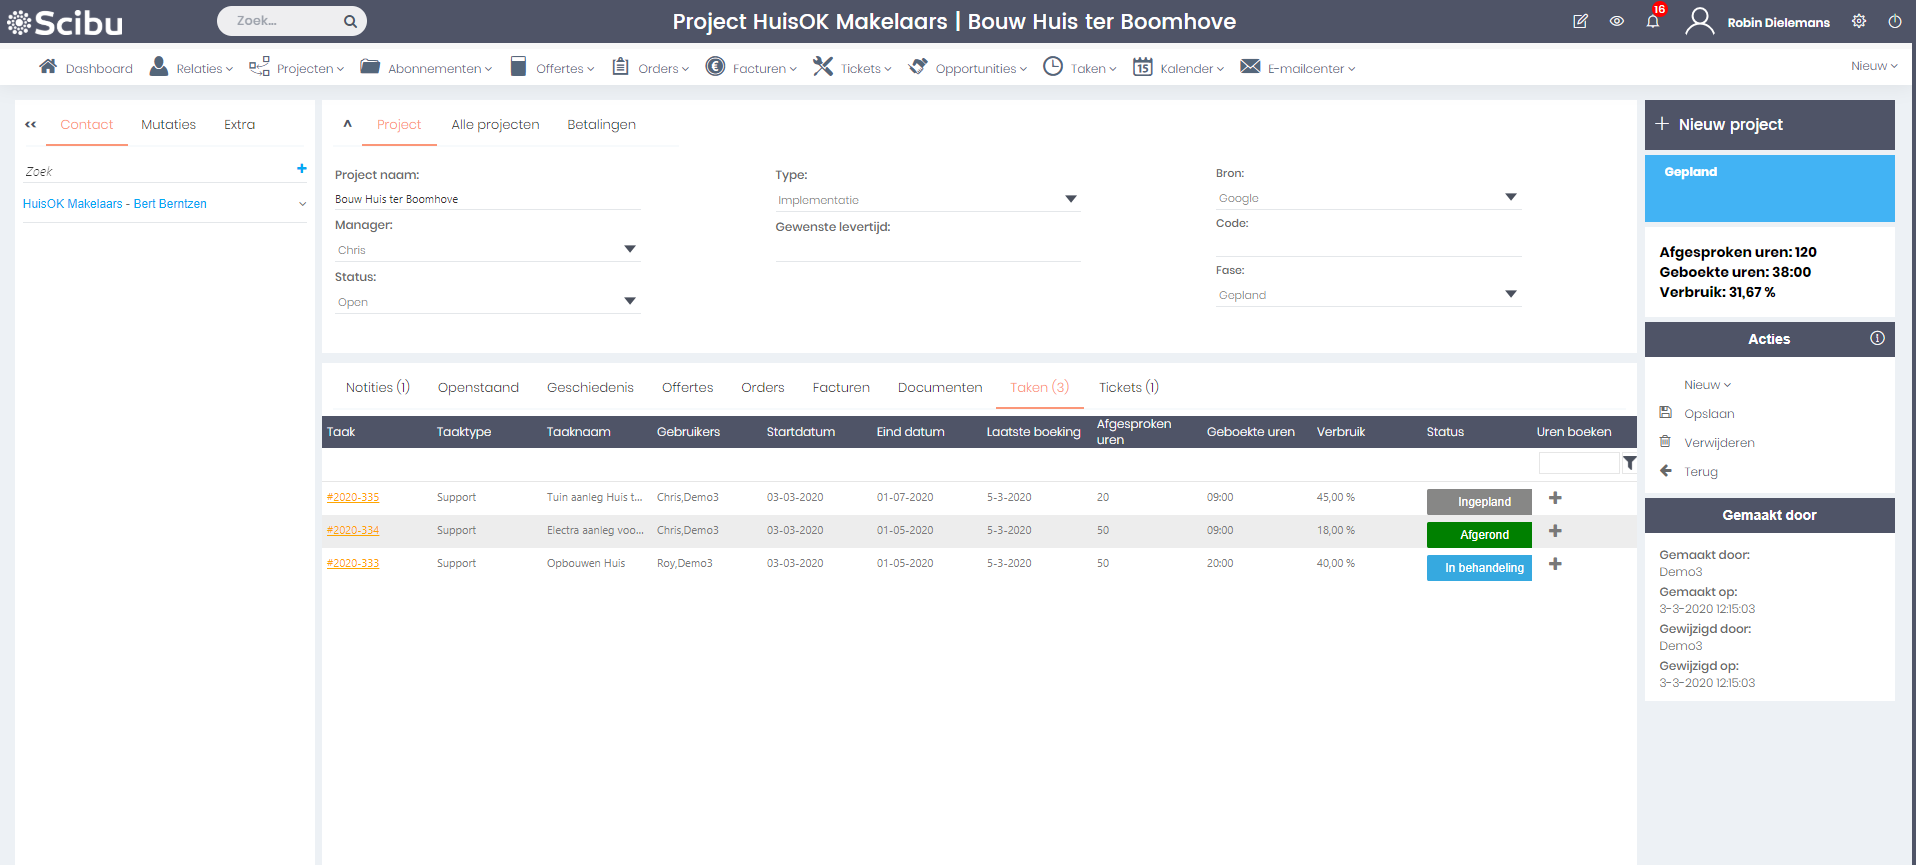This screenshot has height=865, width=1916.
Task: Click the power logout icon
Action: coord(1894,21)
